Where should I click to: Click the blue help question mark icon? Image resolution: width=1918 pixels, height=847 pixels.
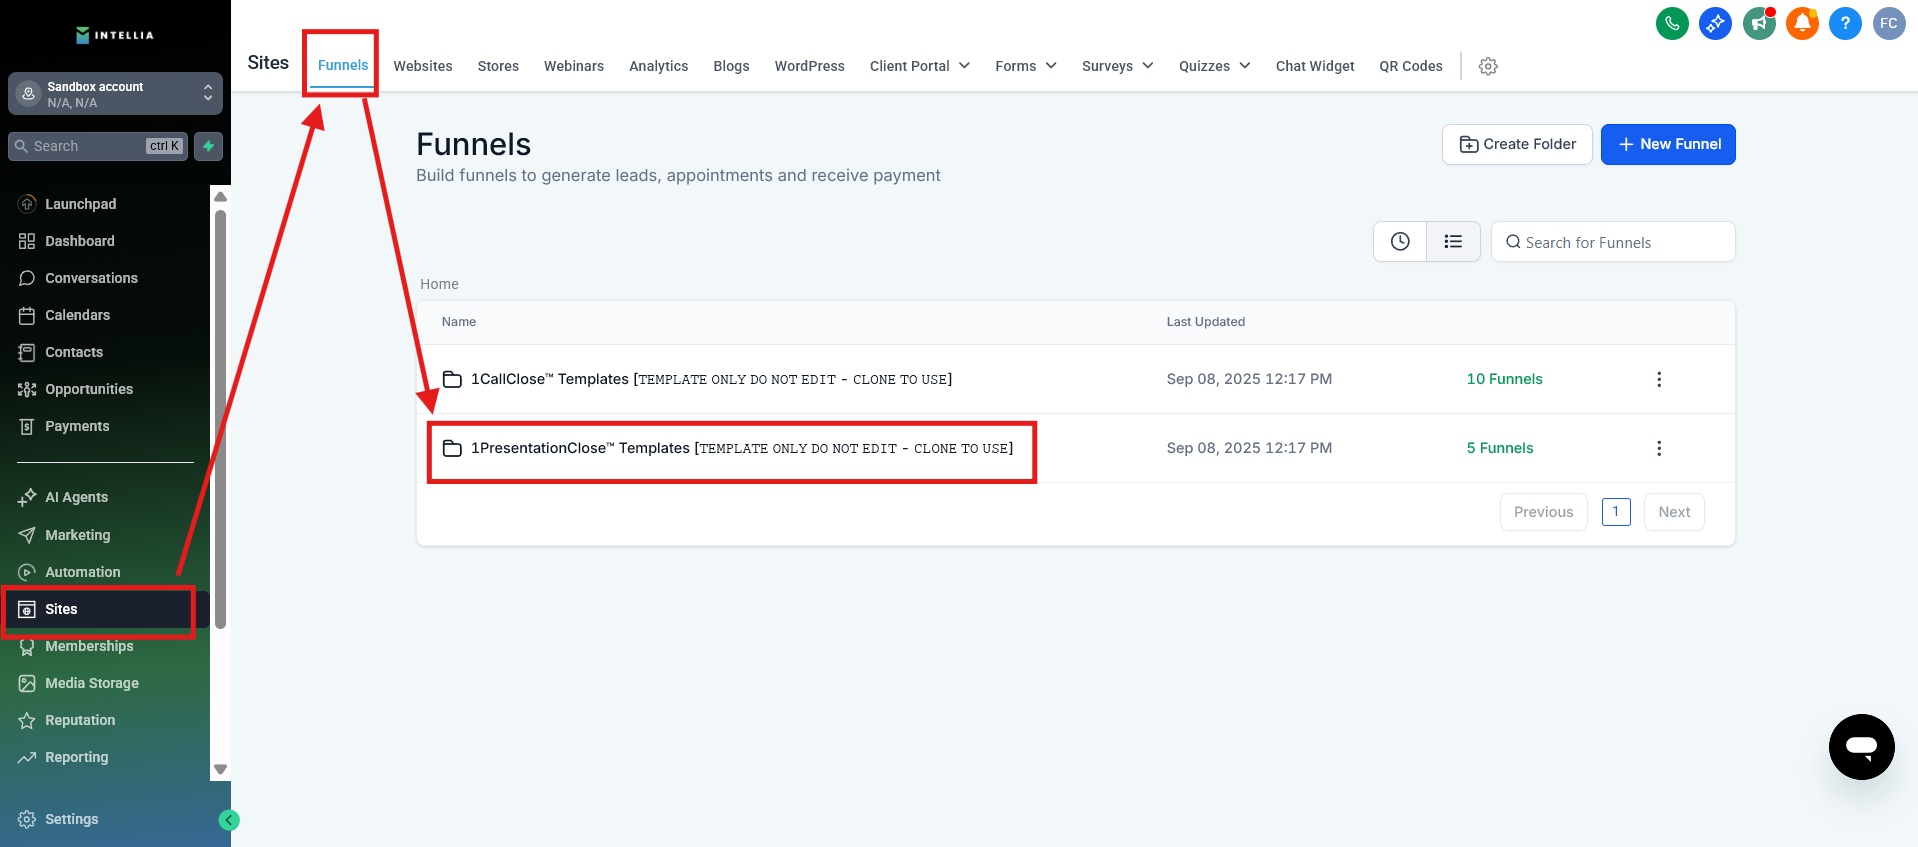point(1845,23)
